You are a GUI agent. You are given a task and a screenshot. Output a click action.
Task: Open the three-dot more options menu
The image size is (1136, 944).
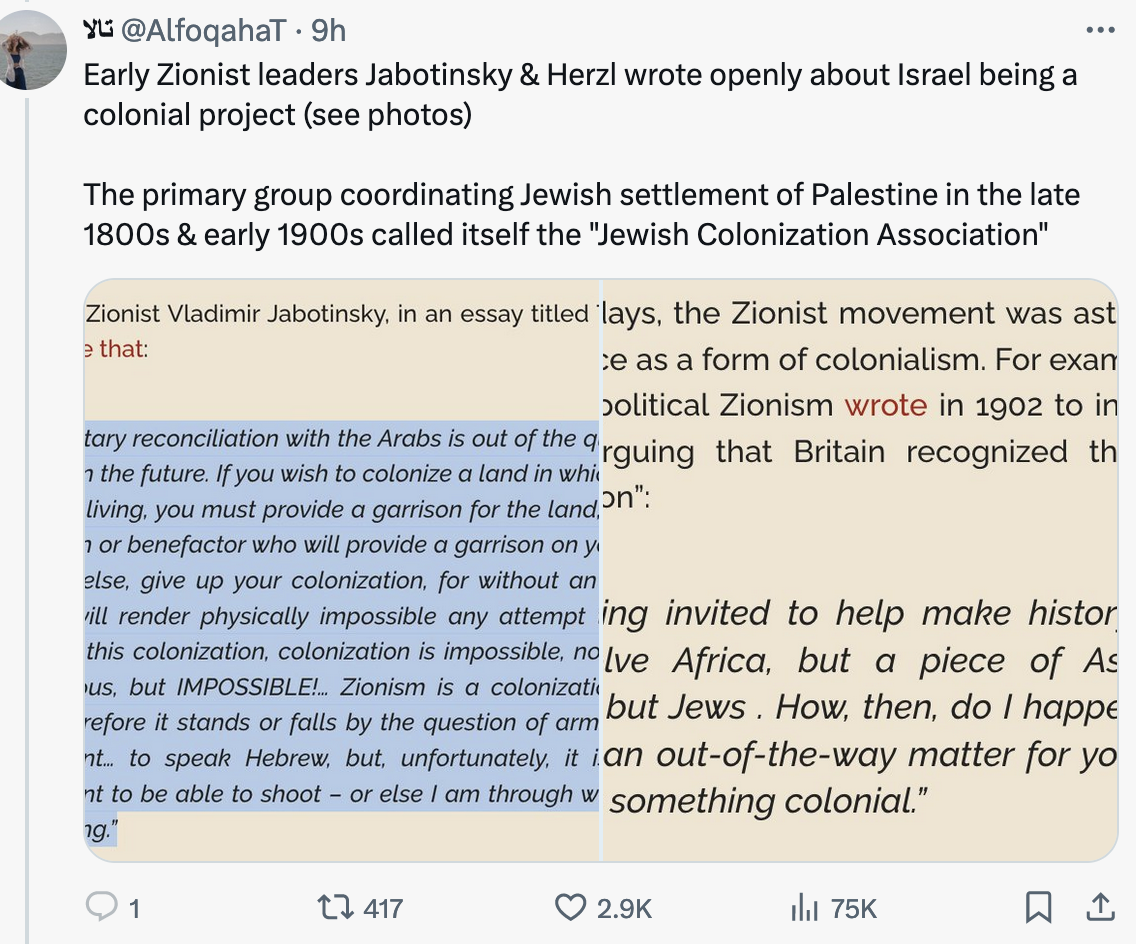[1100, 30]
